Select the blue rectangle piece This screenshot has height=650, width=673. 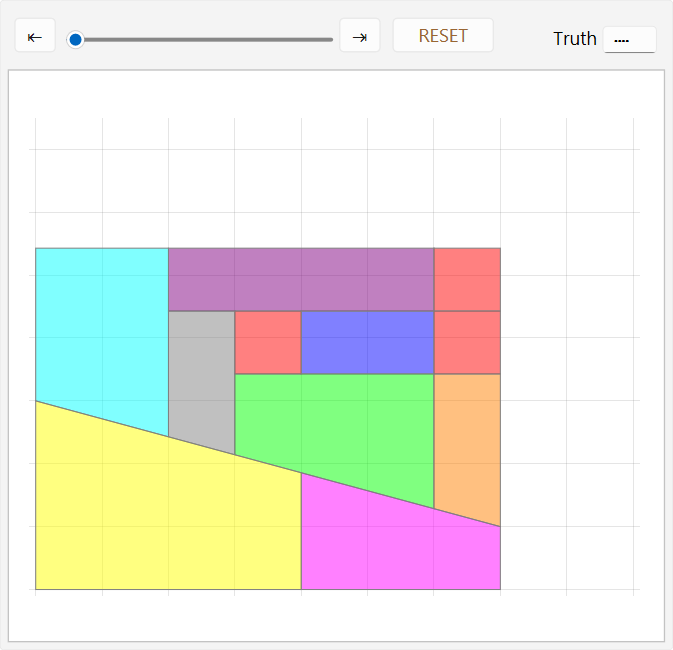click(367, 342)
